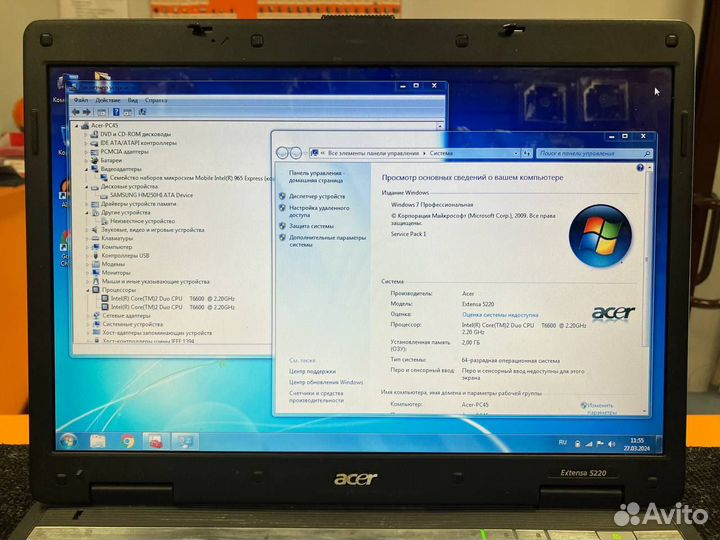Viewport: 720px width, 540px height.
Task: Open Windows Explorer from taskbar
Action: click(98, 441)
